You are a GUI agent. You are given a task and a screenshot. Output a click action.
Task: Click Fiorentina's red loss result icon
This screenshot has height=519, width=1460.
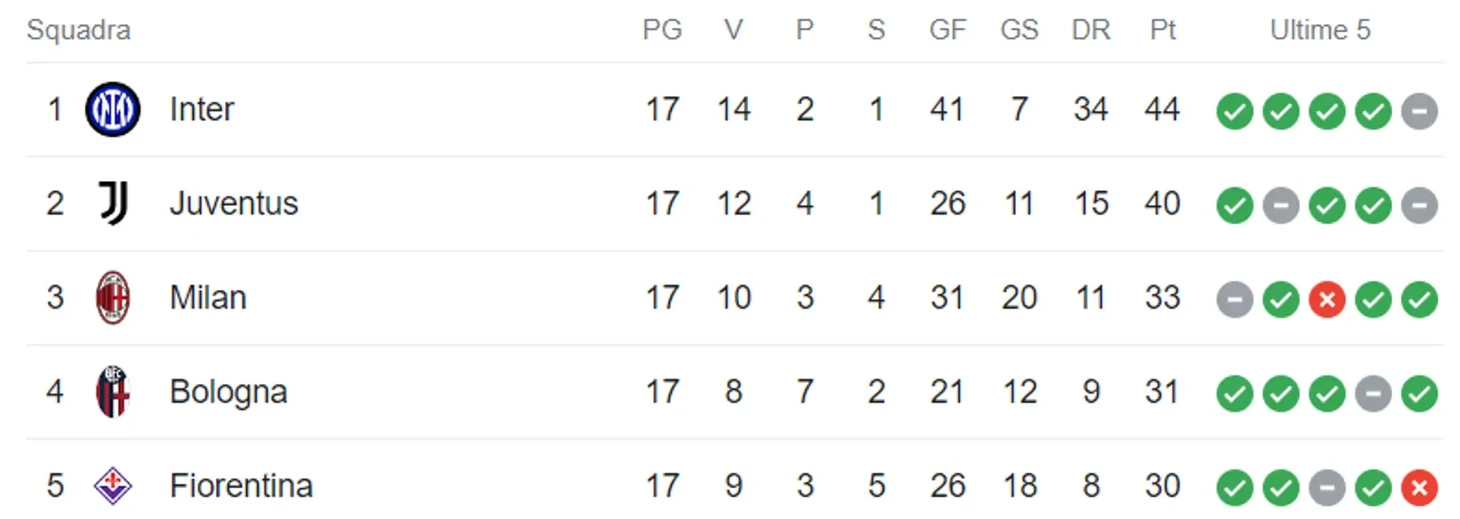1419,487
